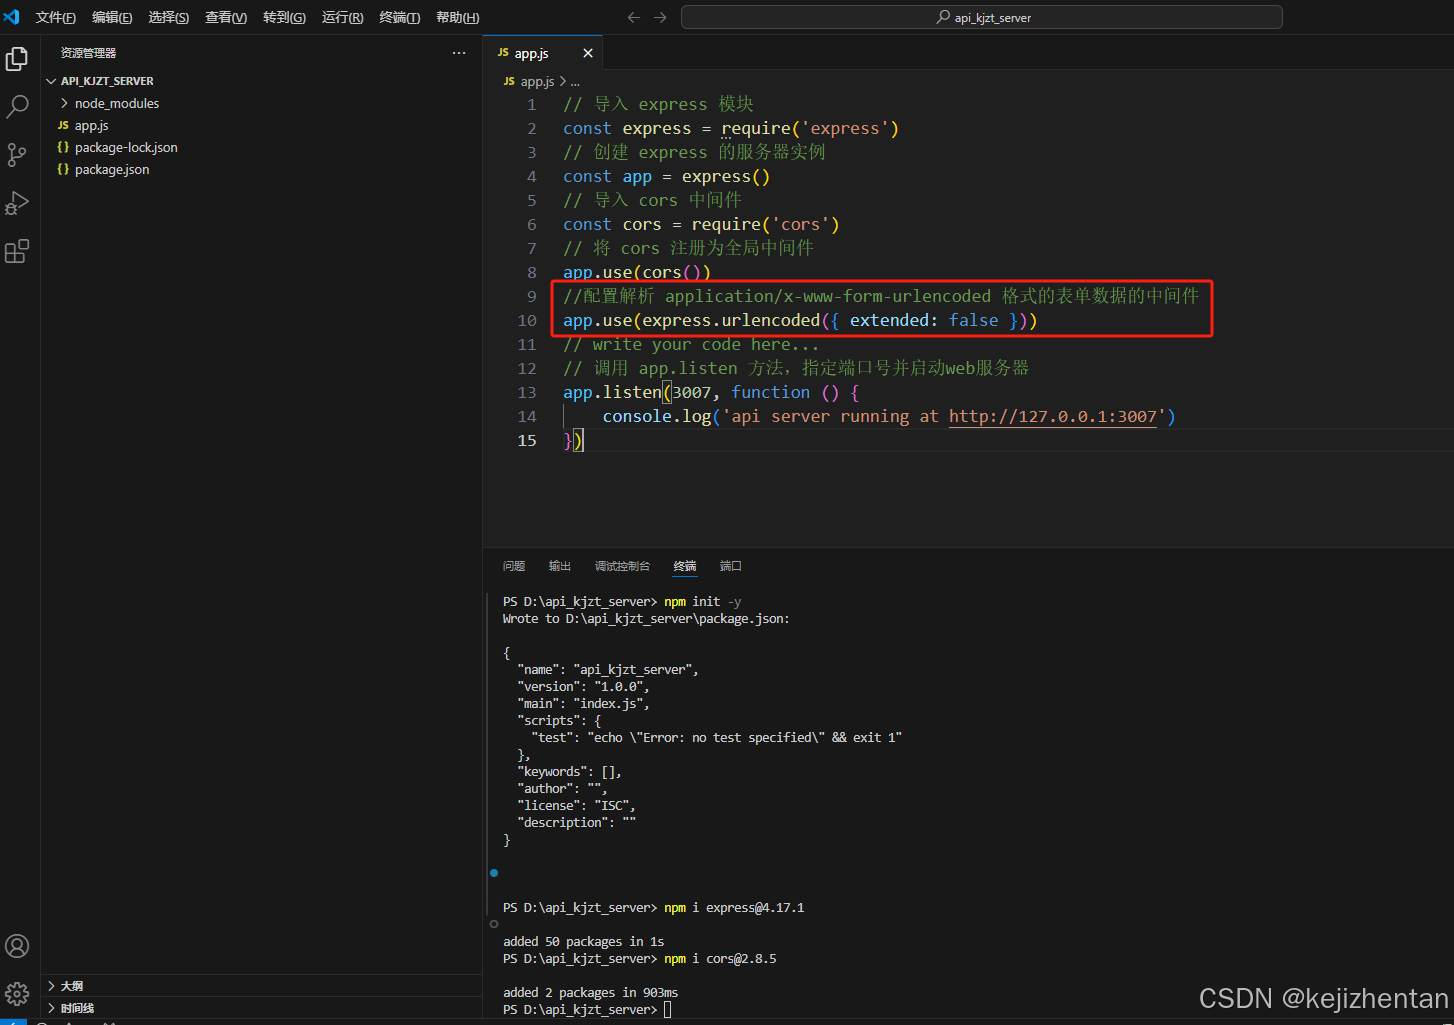Open Source Control view in activity bar

pos(17,155)
